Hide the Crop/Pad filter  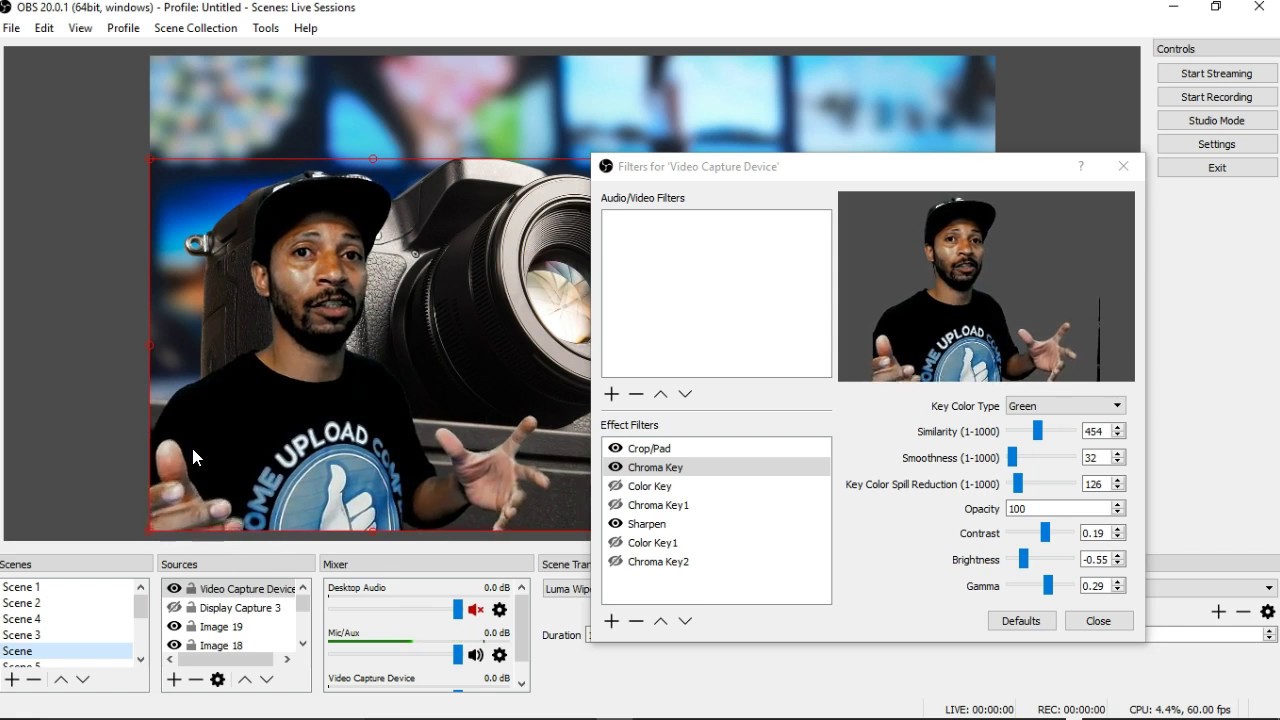pyautogui.click(x=616, y=448)
